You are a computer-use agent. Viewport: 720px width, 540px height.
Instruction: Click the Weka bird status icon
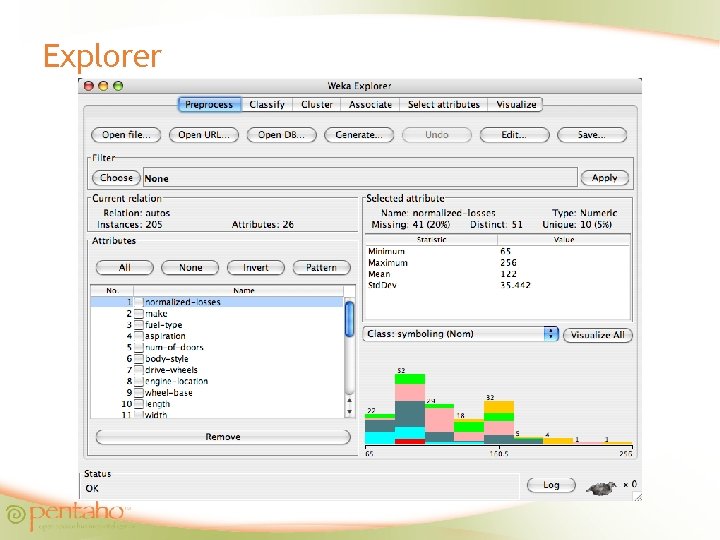[x=602, y=488]
